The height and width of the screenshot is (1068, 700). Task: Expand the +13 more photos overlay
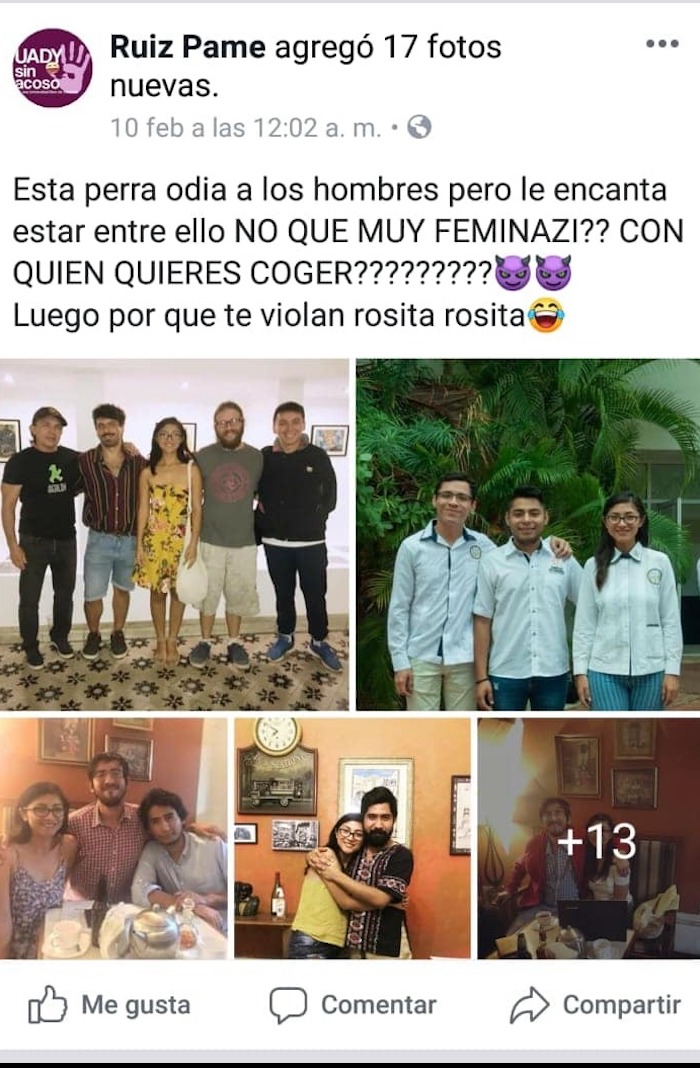(588, 838)
